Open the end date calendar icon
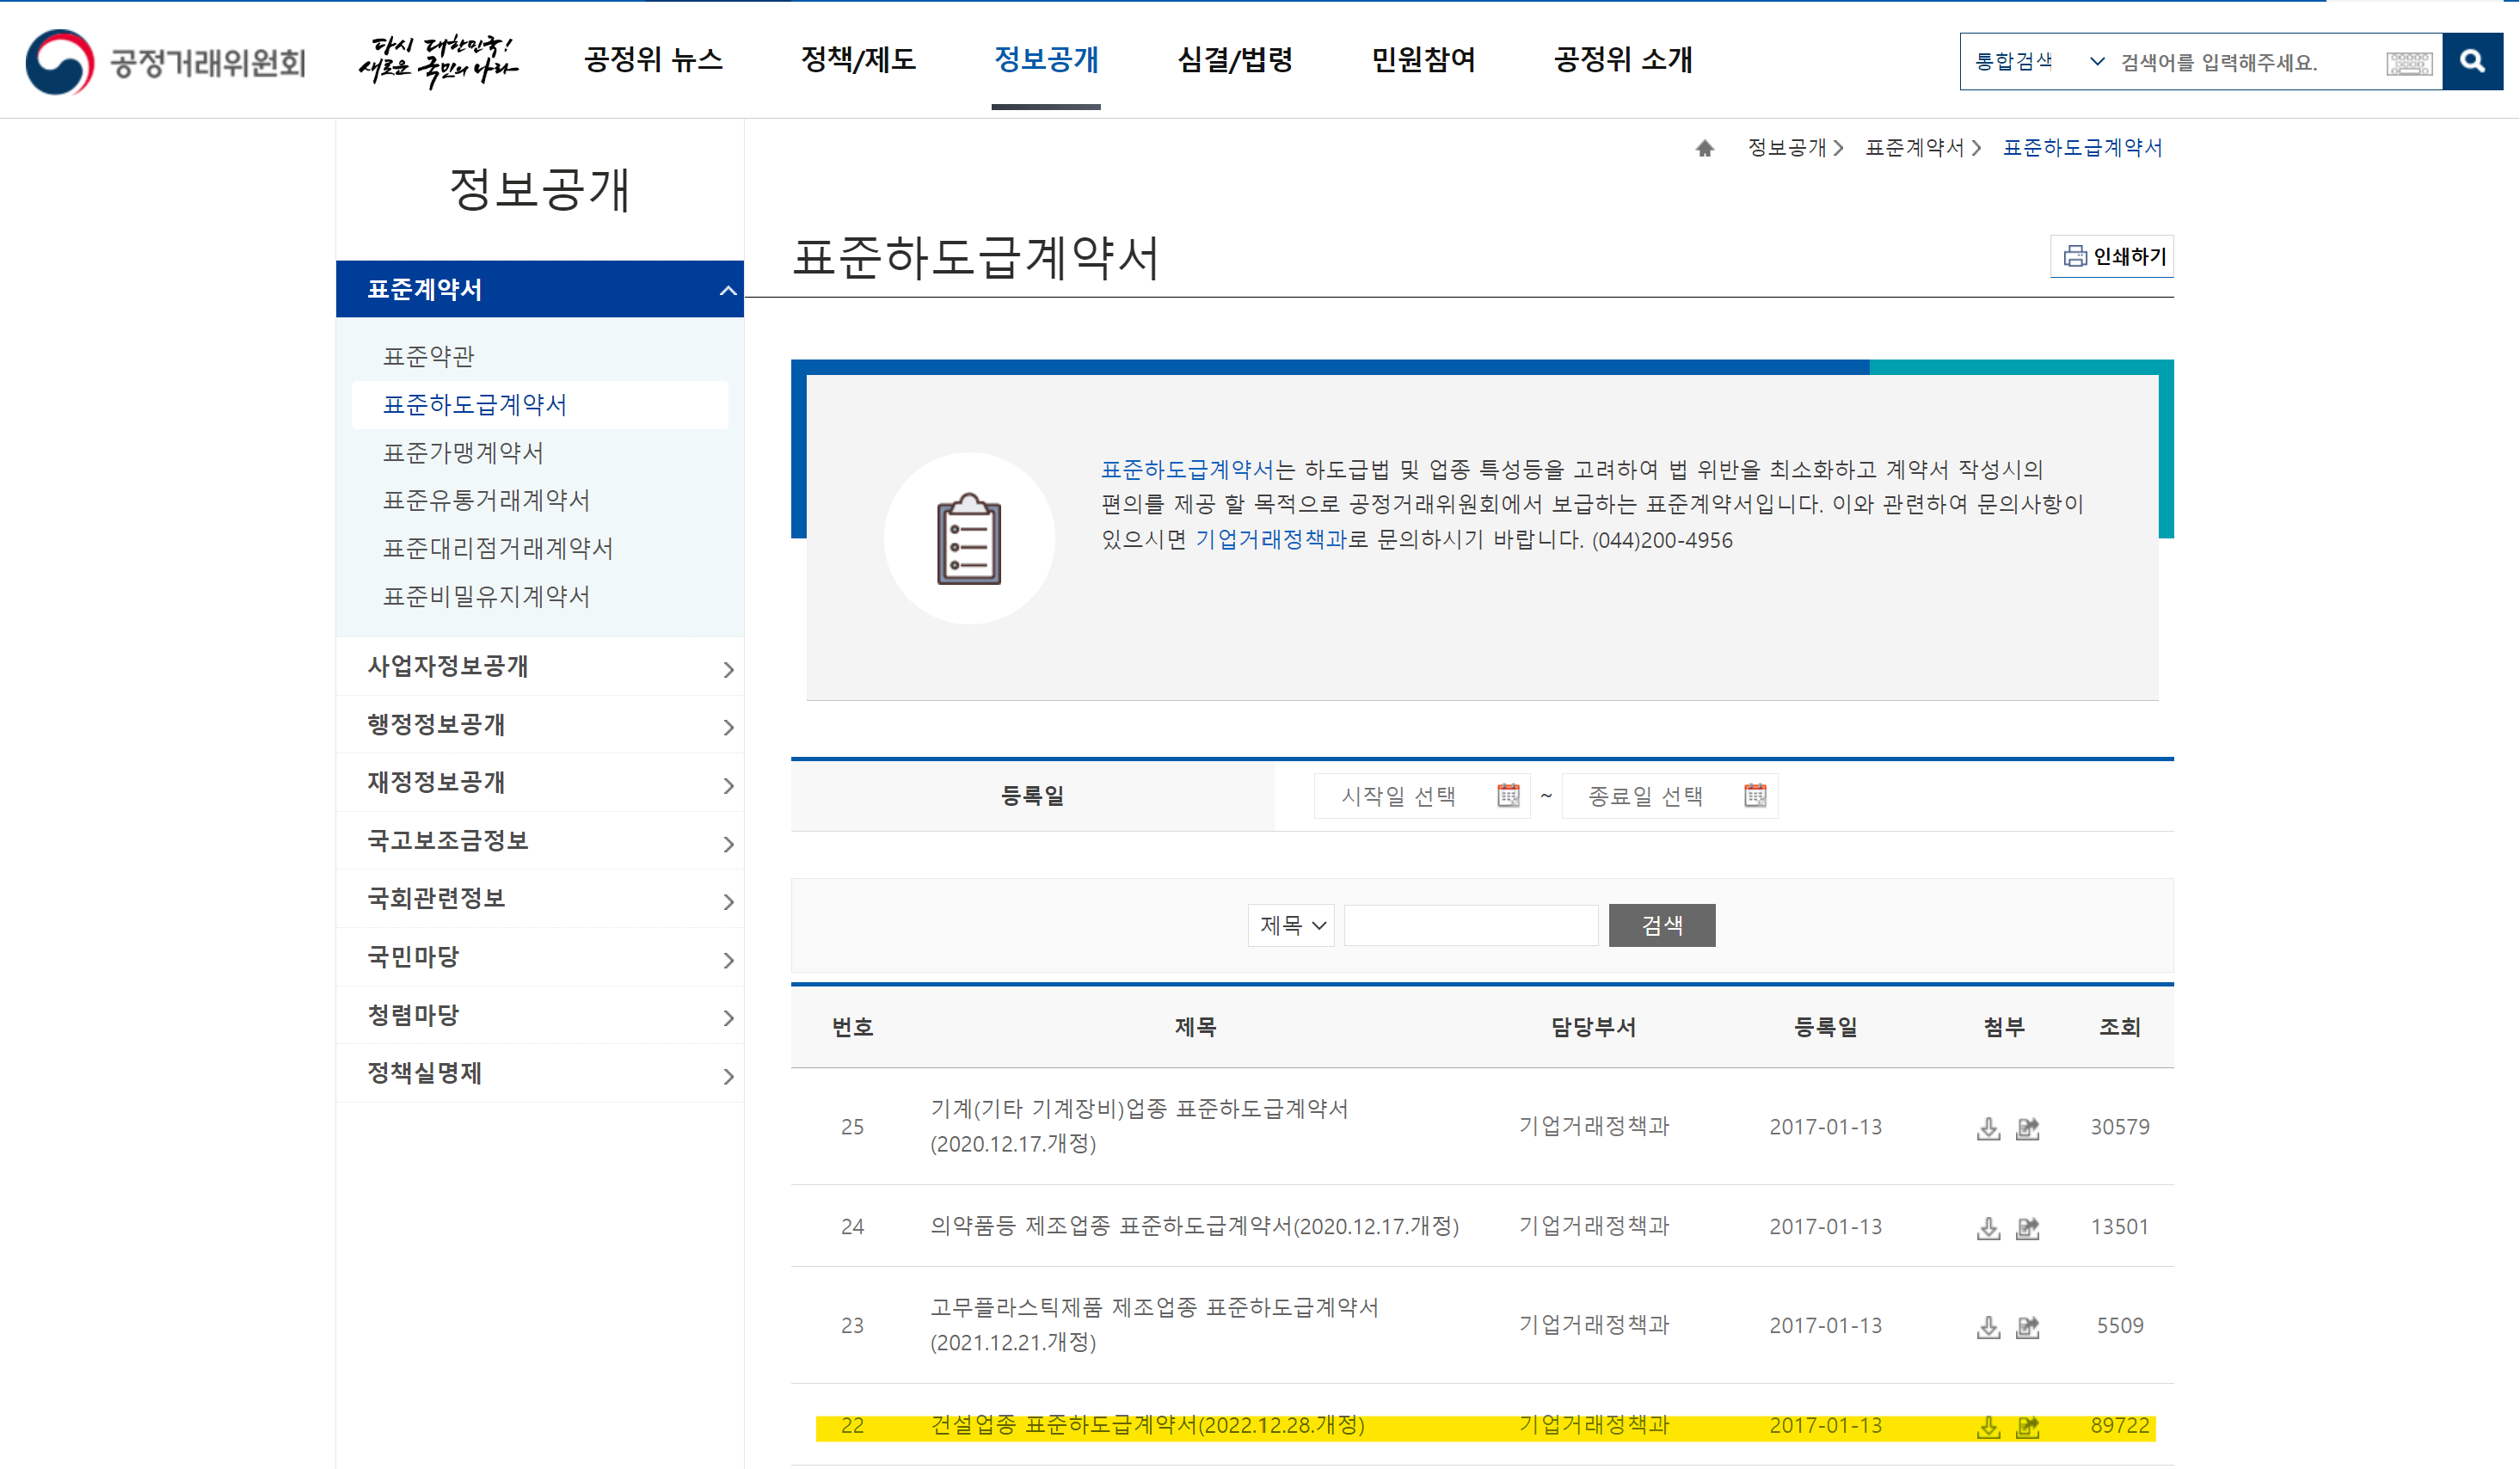 tap(1755, 795)
